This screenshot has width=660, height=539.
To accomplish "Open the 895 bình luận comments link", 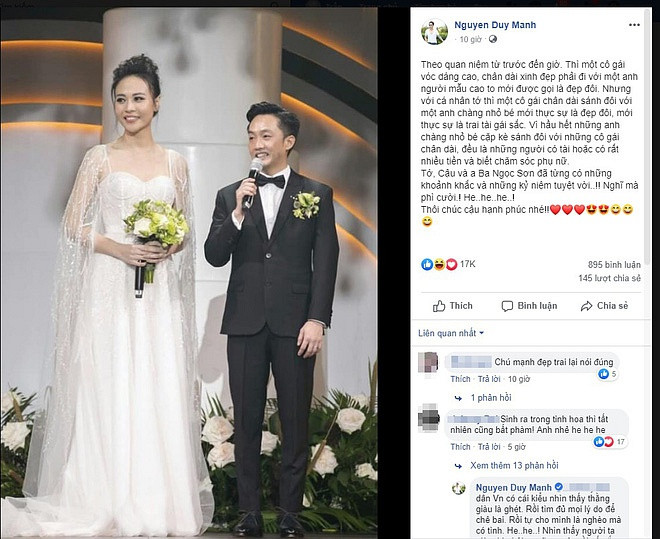I will coord(614,265).
